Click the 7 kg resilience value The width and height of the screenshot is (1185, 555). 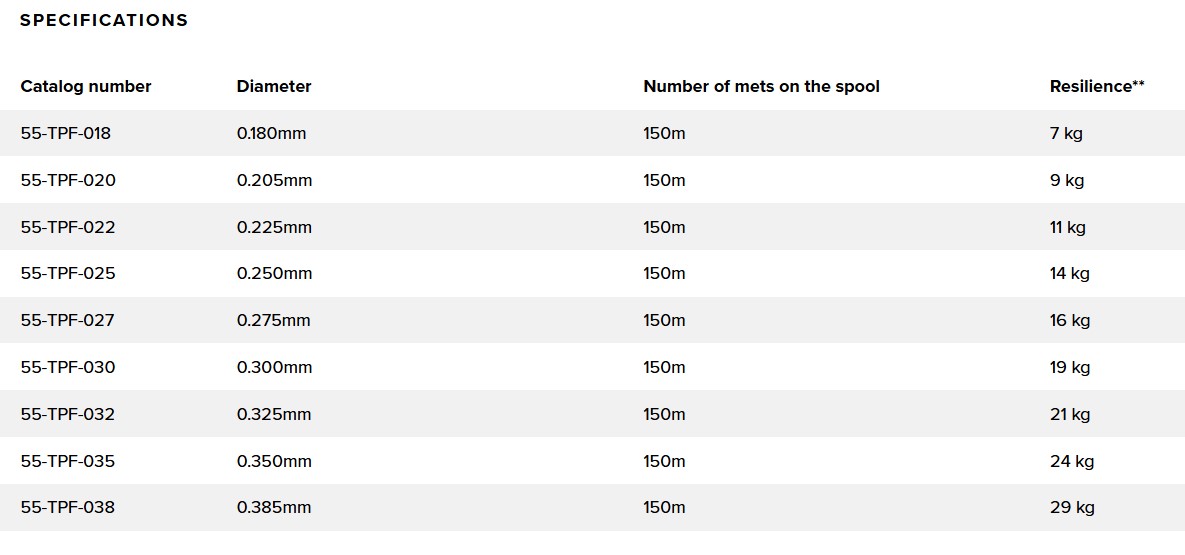click(1066, 133)
